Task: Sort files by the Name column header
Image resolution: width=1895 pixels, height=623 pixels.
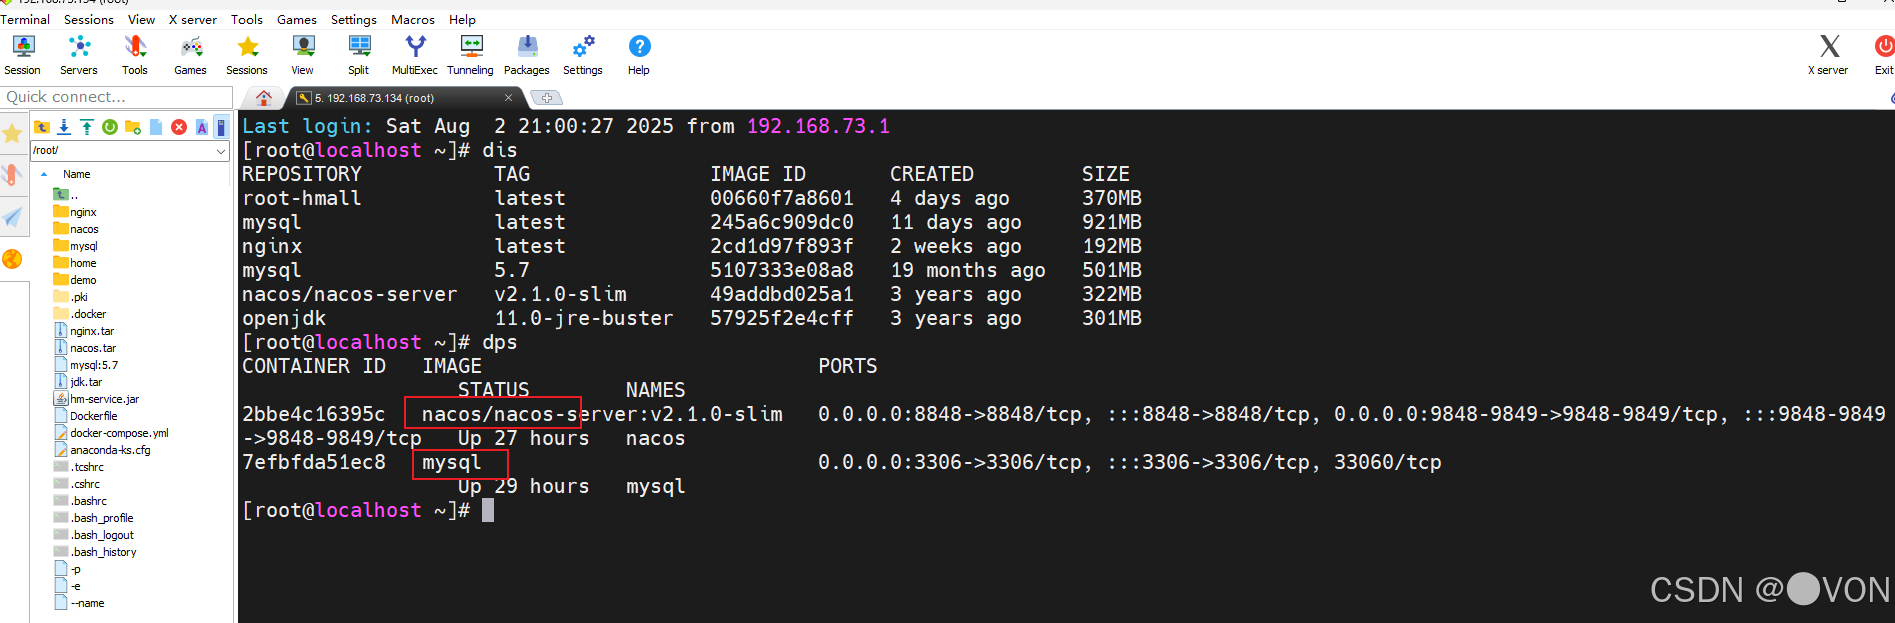Action: (76, 174)
